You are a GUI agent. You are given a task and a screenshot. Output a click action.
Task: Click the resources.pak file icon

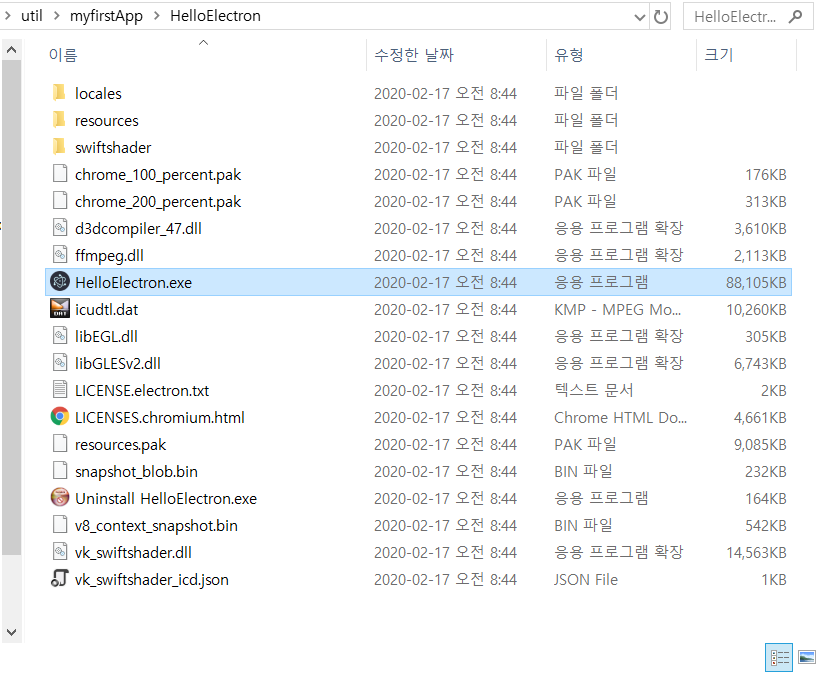pos(60,444)
